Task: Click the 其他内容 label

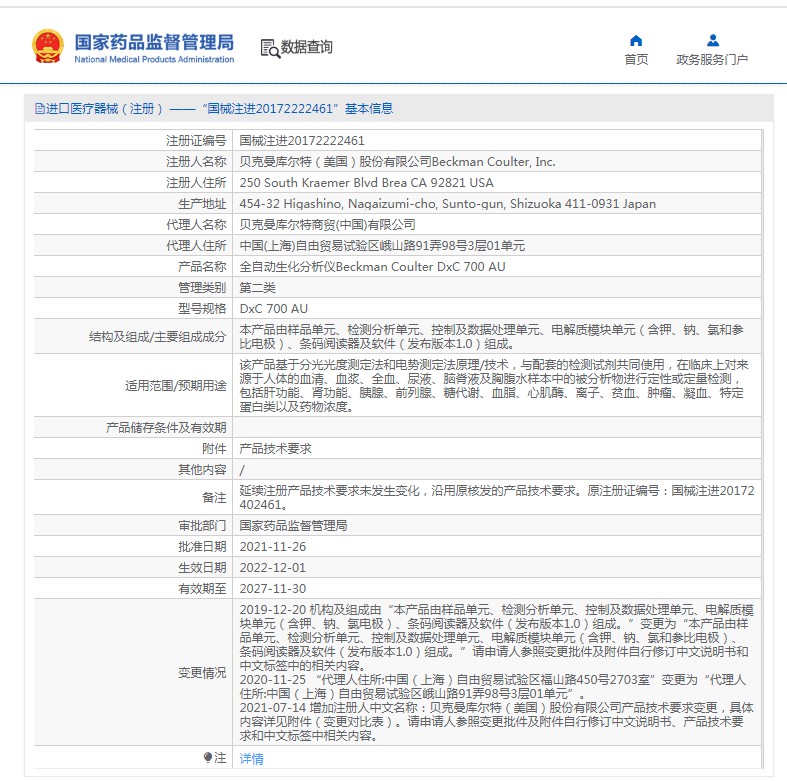Action: click(x=202, y=470)
